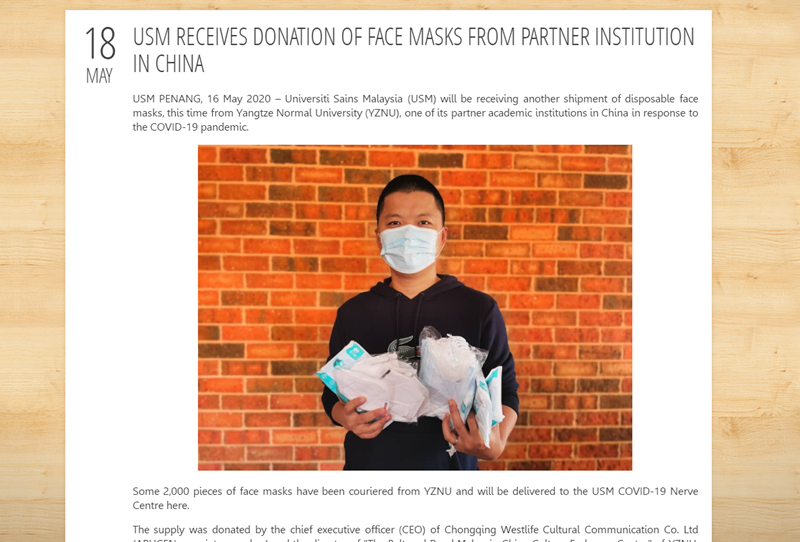Click the wooden background right of the article
Viewport: 800px width, 542px height.
756,271
